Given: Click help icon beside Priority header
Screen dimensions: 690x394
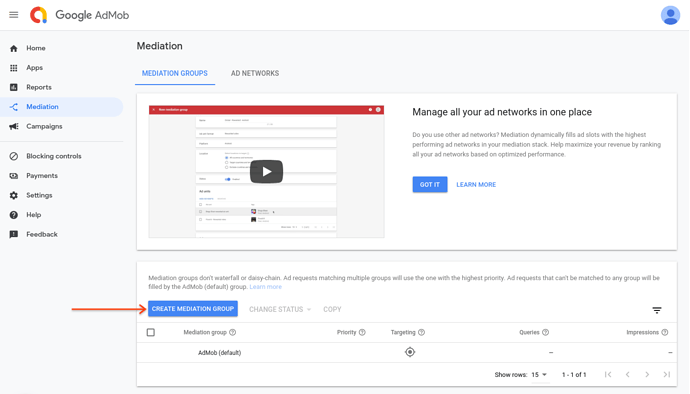Looking at the screenshot, I should tap(362, 332).
